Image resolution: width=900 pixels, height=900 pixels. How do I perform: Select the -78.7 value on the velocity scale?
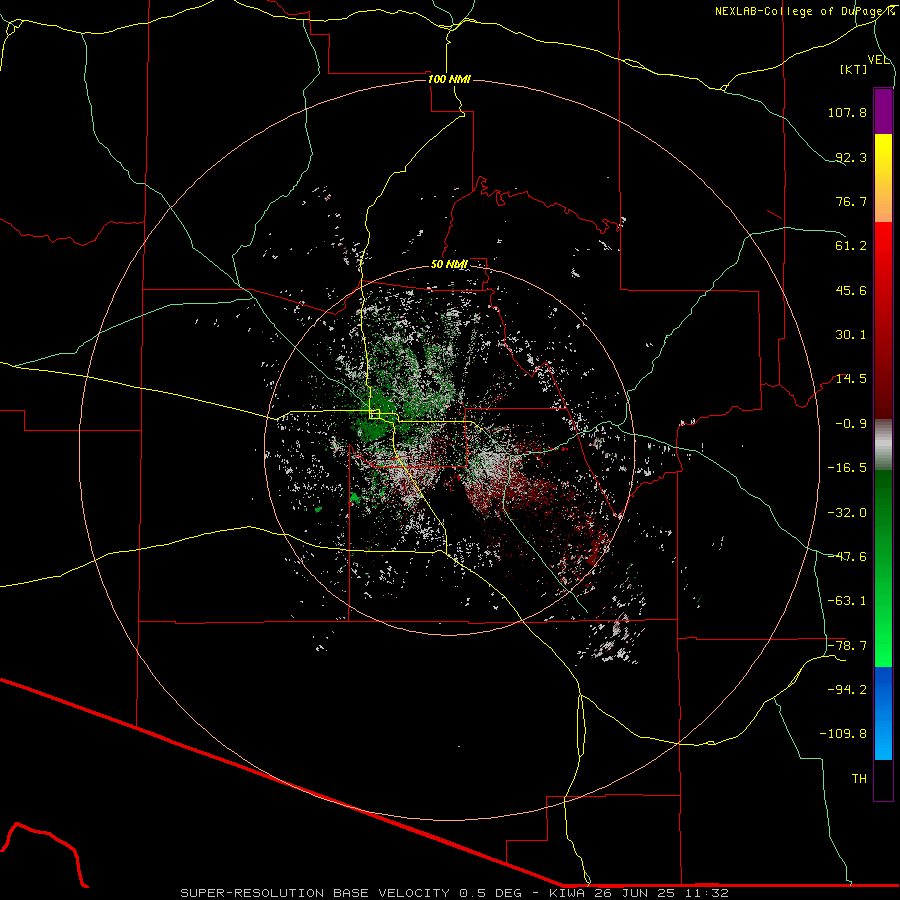pos(847,646)
